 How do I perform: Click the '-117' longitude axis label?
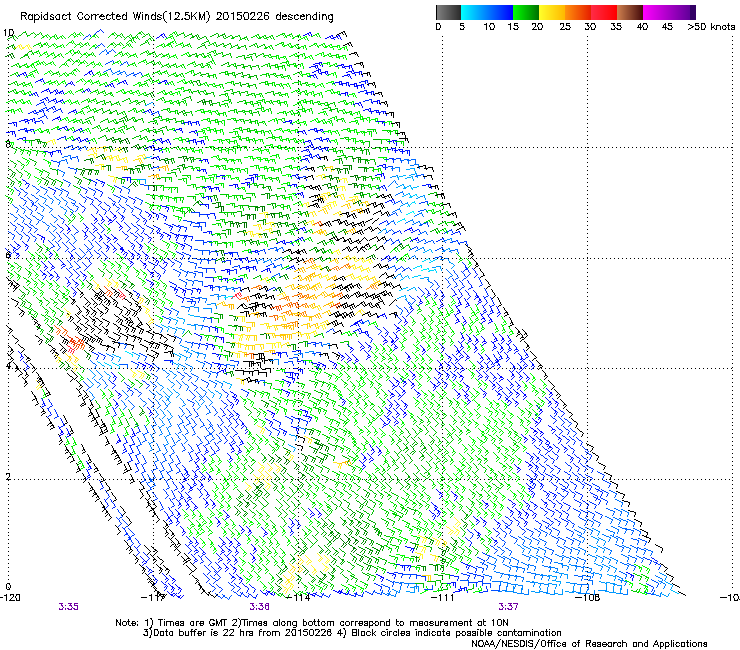pyautogui.click(x=154, y=598)
